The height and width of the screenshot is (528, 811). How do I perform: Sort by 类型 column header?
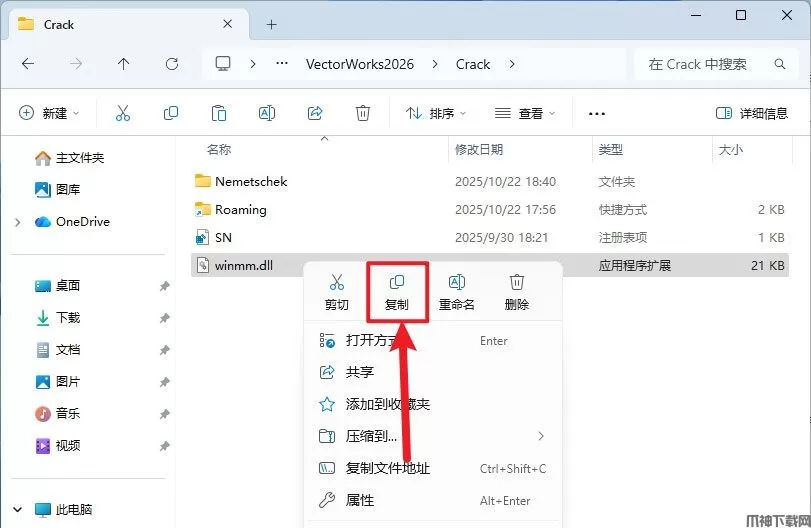coord(611,149)
